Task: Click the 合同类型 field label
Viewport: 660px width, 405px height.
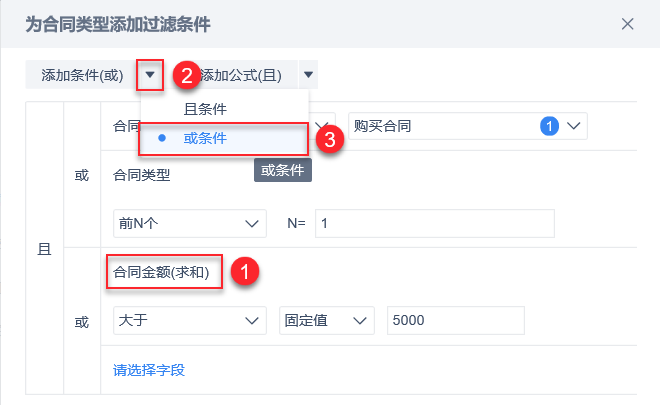Action: point(143,175)
